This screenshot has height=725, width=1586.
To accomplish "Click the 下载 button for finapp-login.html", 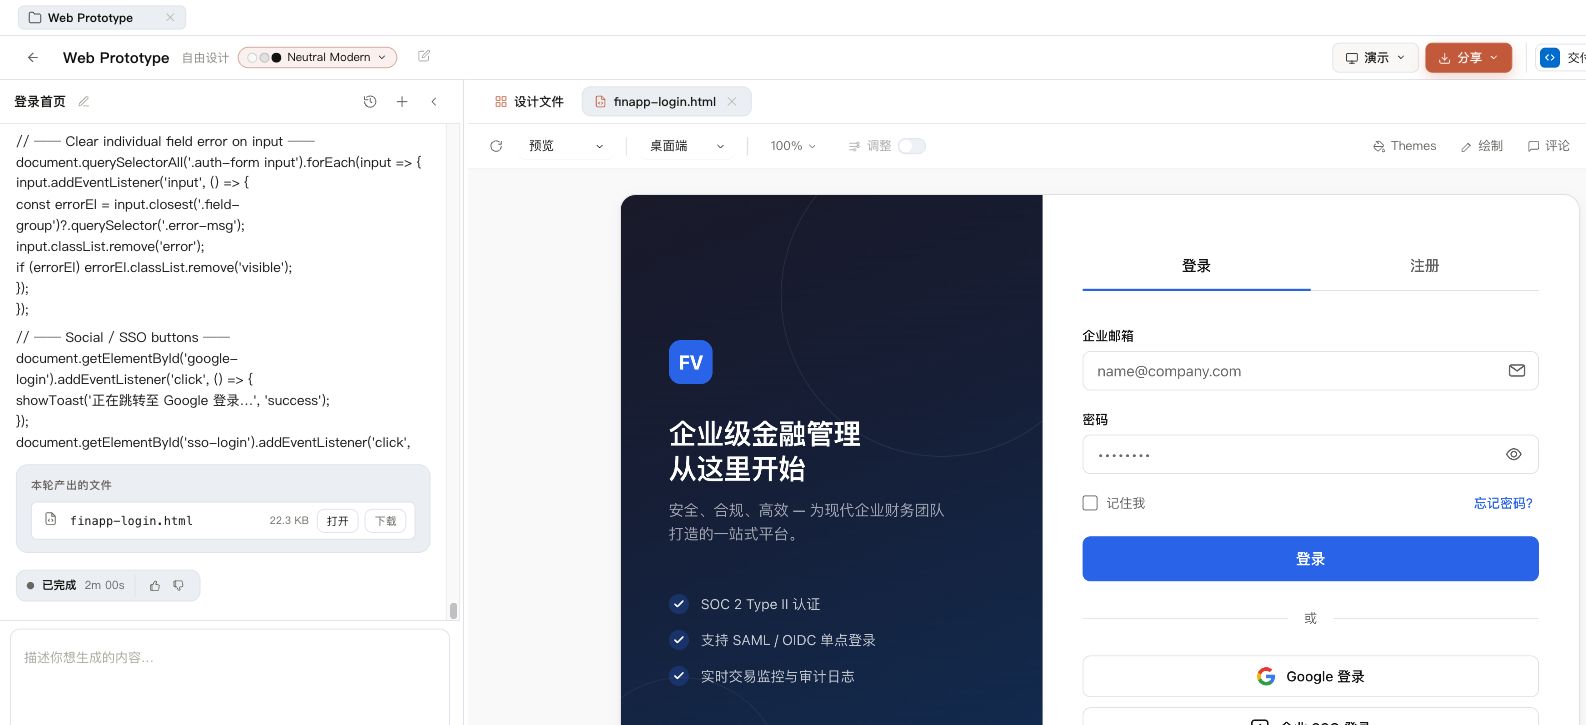I will click(x=385, y=521).
